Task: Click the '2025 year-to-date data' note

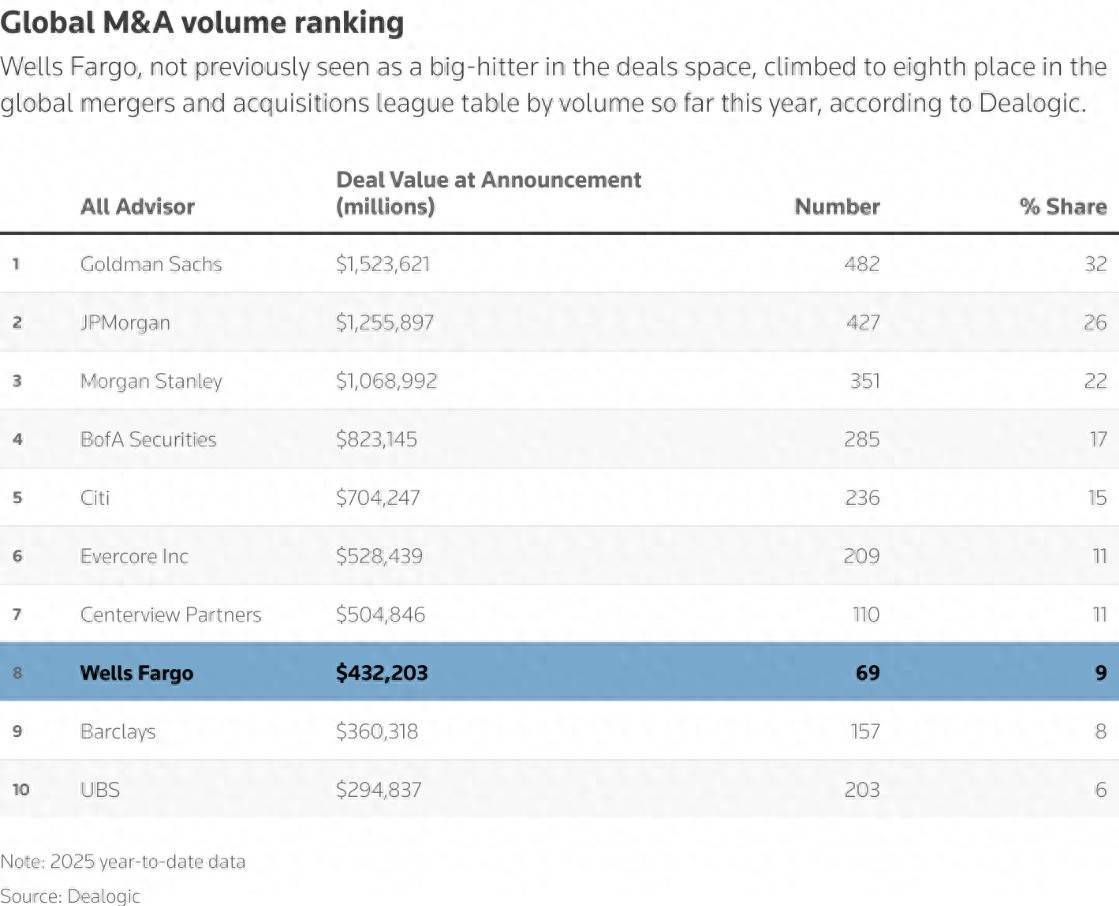Action: pyautogui.click(x=122, y=861)
